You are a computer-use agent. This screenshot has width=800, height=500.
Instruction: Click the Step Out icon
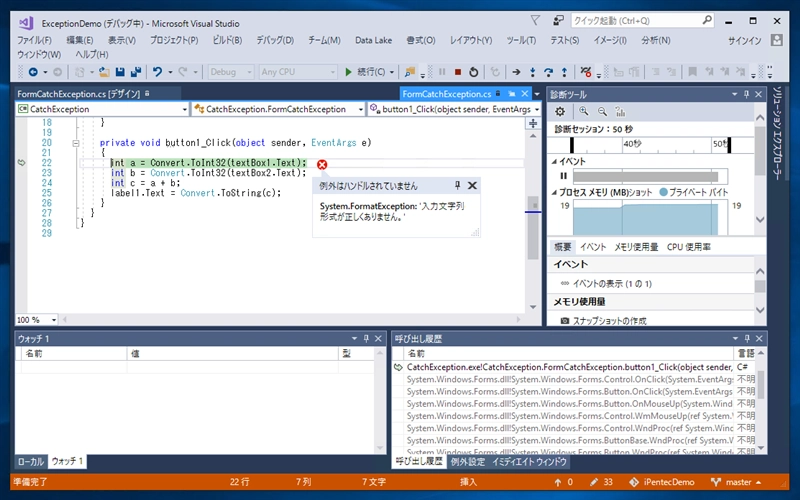[564, 72]
